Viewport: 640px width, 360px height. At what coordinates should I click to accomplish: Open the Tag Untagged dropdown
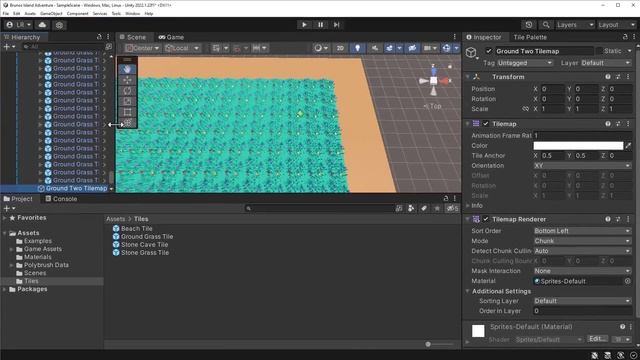coord(525,63)
